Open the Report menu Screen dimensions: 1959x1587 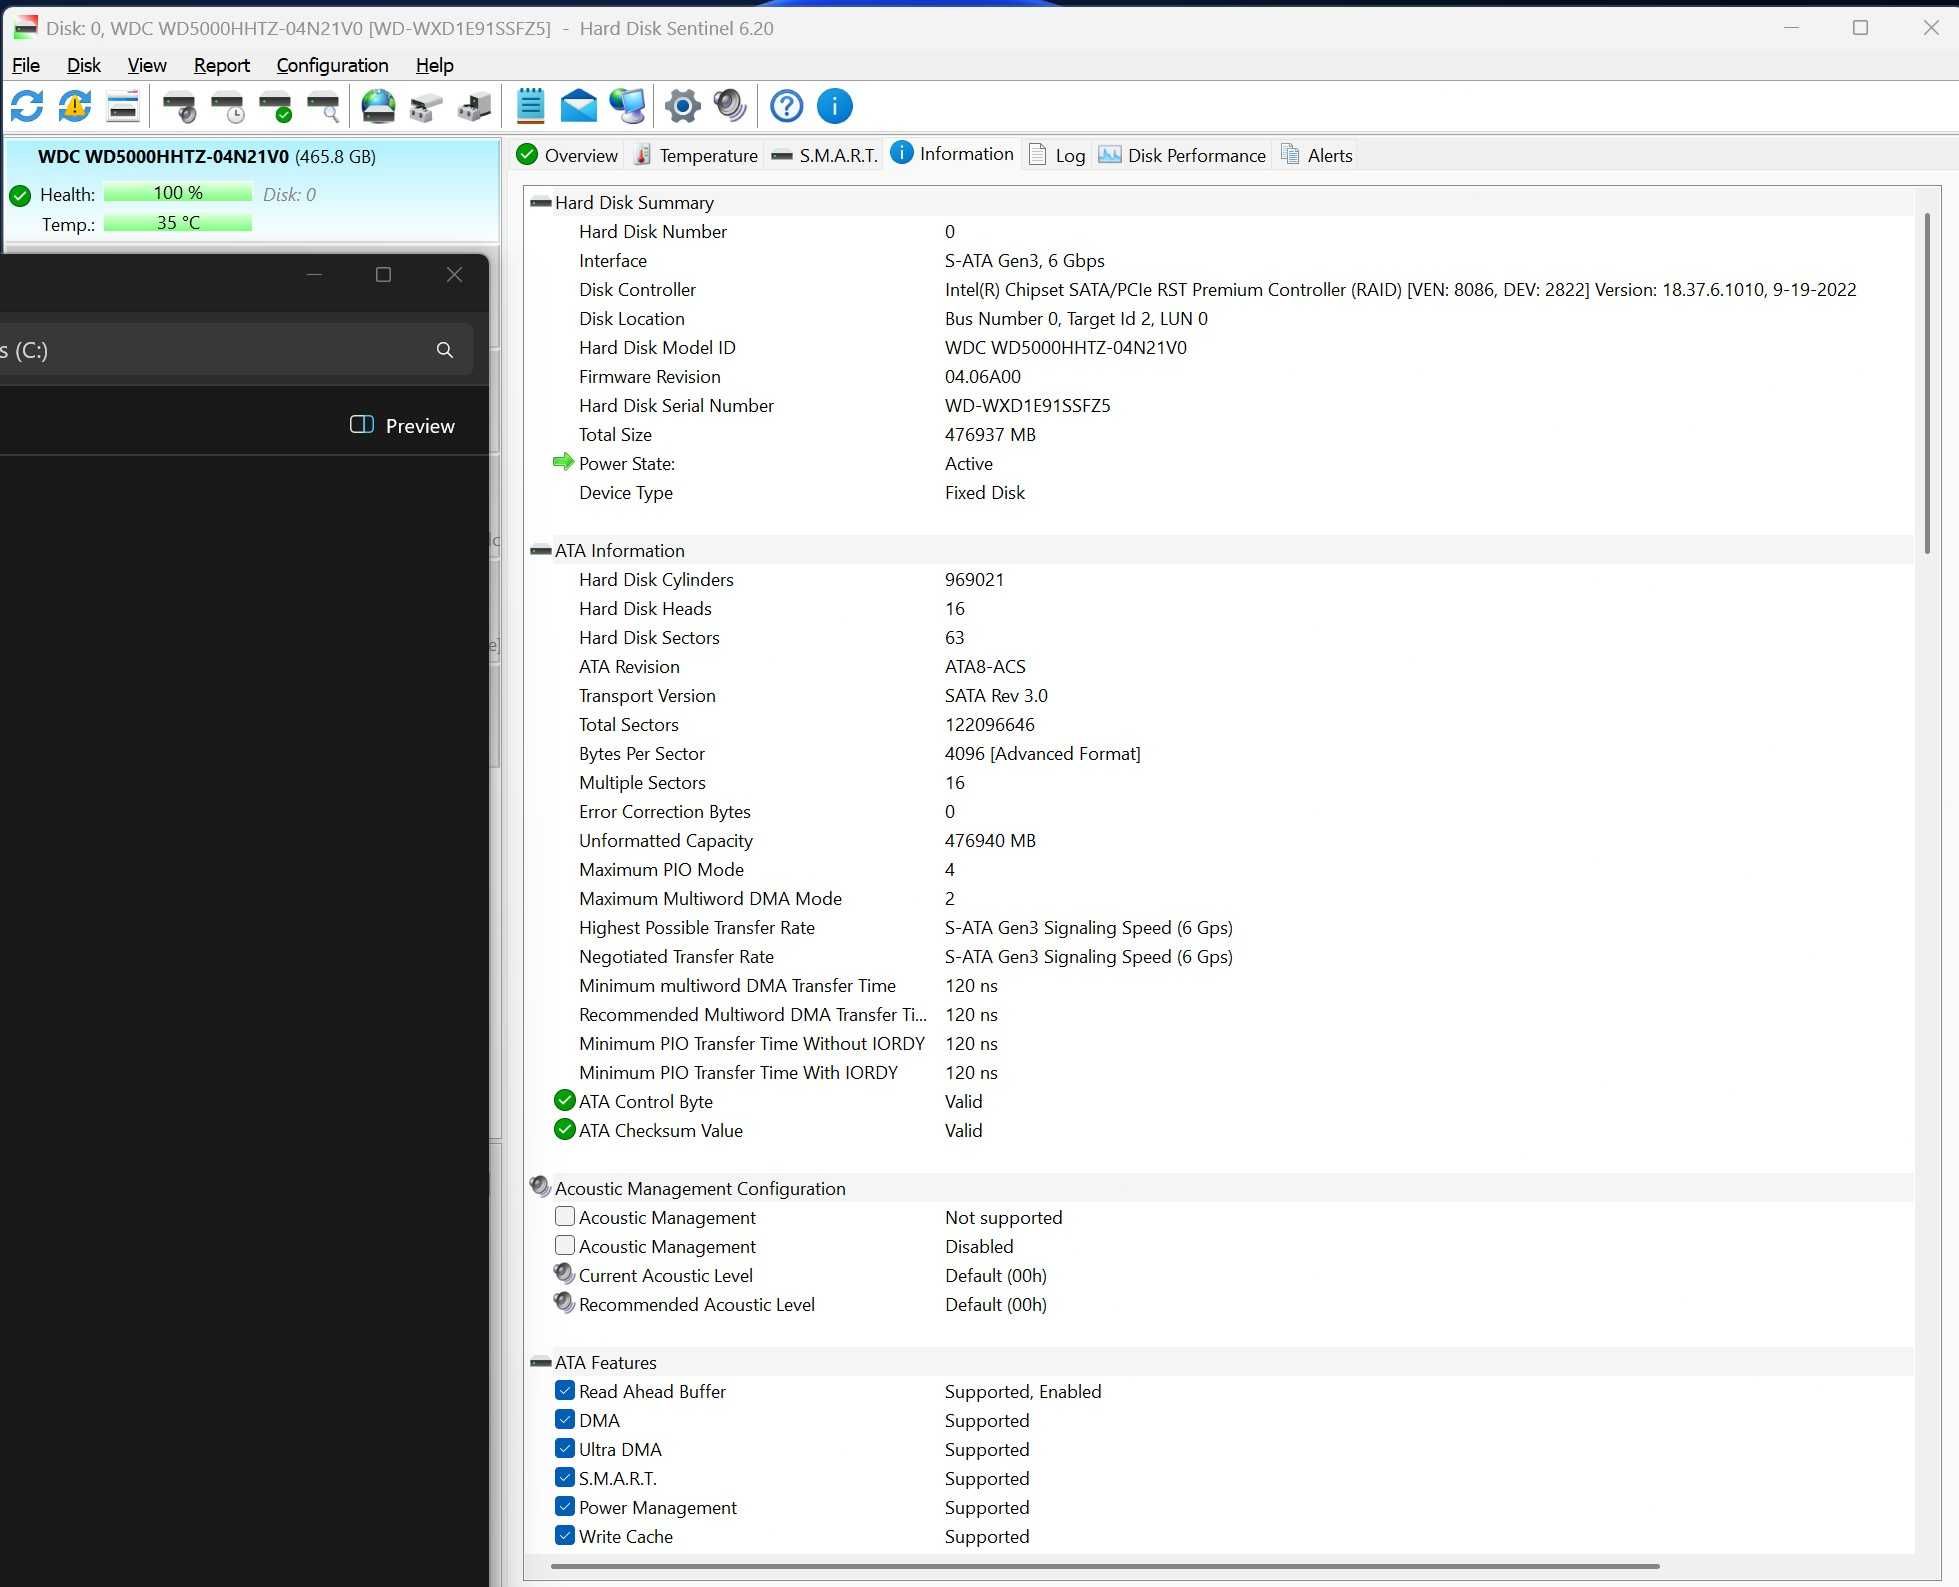[x=222, y=65]
